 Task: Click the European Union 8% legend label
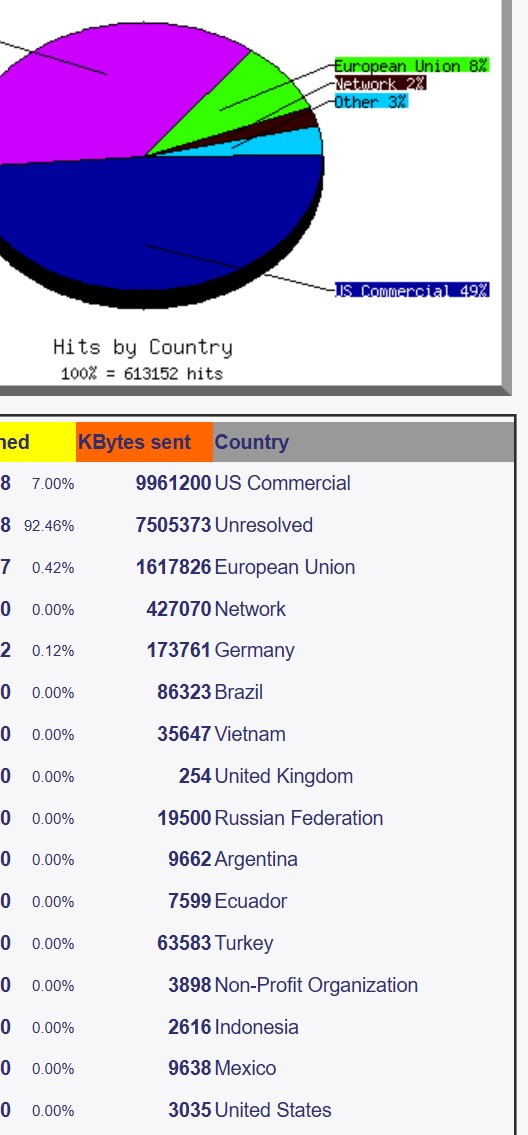tap(411, 66)
